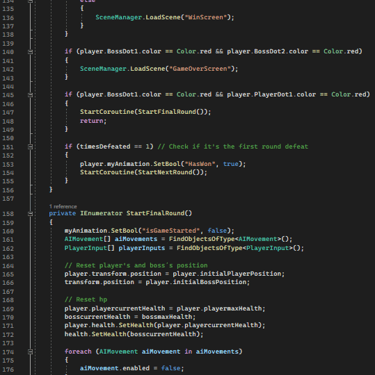Image resolution: width=375 pixels, height=375 pixels.
Task: Click bossmaxHealth on line 170
Action: (x=167, y=317)
